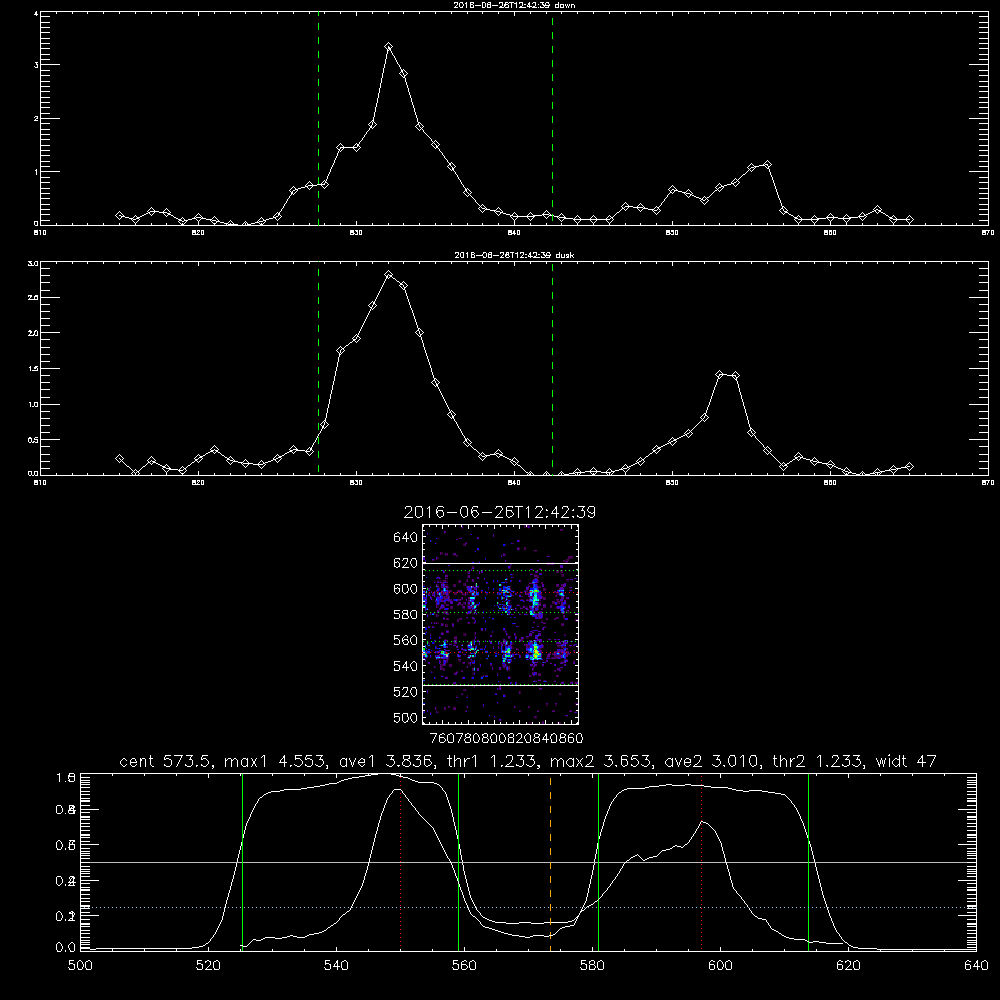Screen dimensions: 1000x1000
Task: Click the green vertical line near 525 in the bottom plot
Action: (x=242, y=862)
